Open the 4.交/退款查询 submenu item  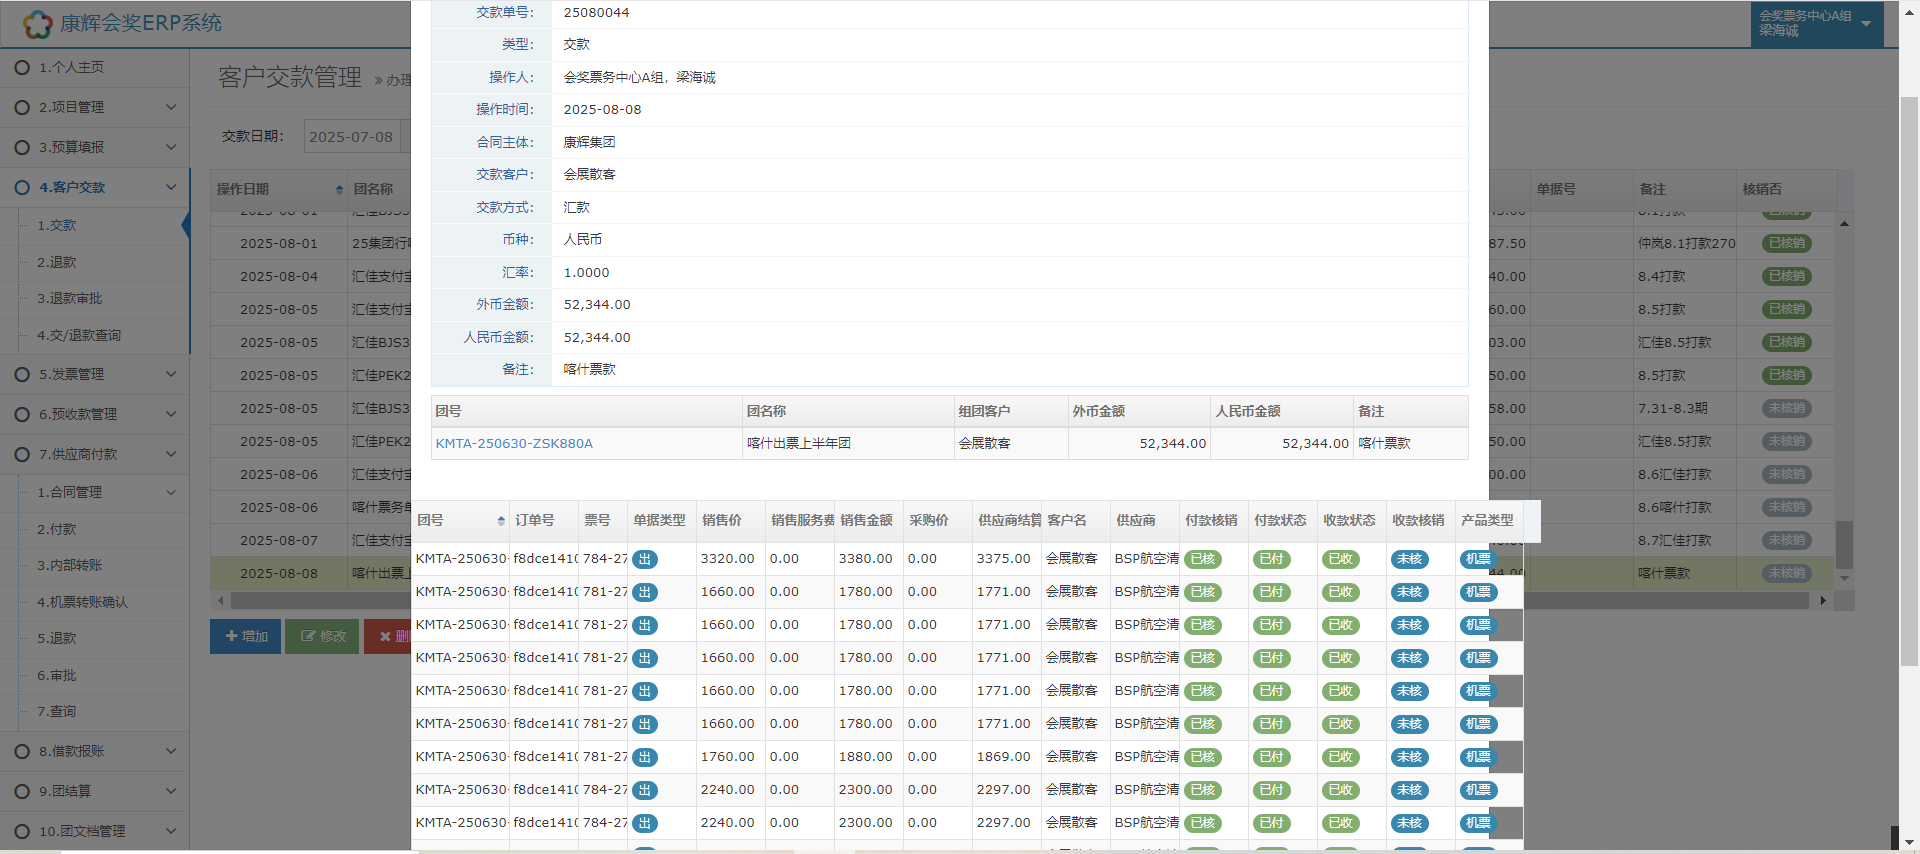[79, 336]
